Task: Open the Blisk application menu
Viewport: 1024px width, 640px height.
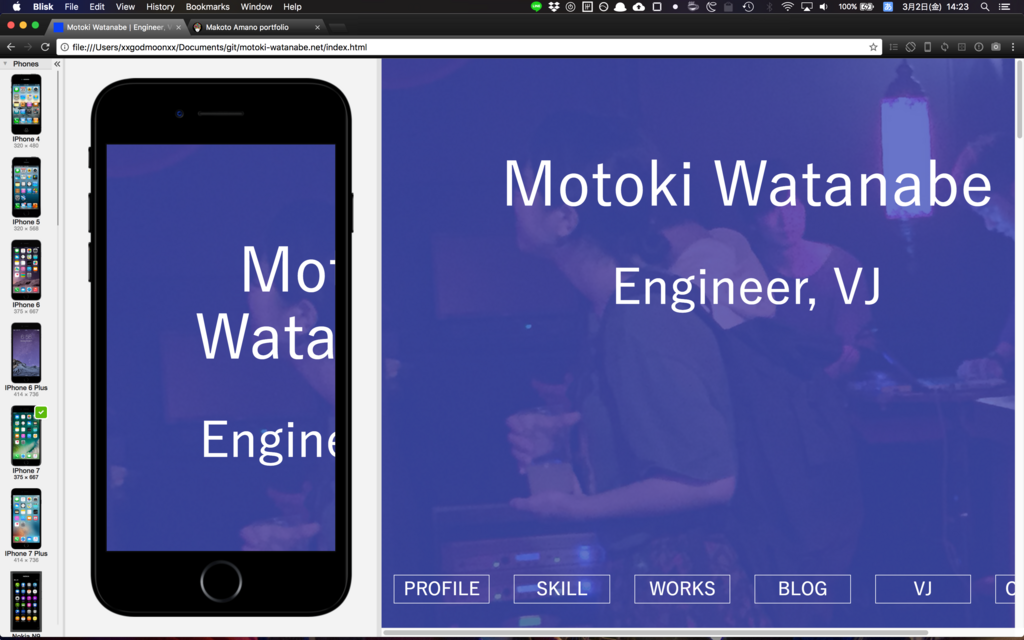Action: click(43, 7)
